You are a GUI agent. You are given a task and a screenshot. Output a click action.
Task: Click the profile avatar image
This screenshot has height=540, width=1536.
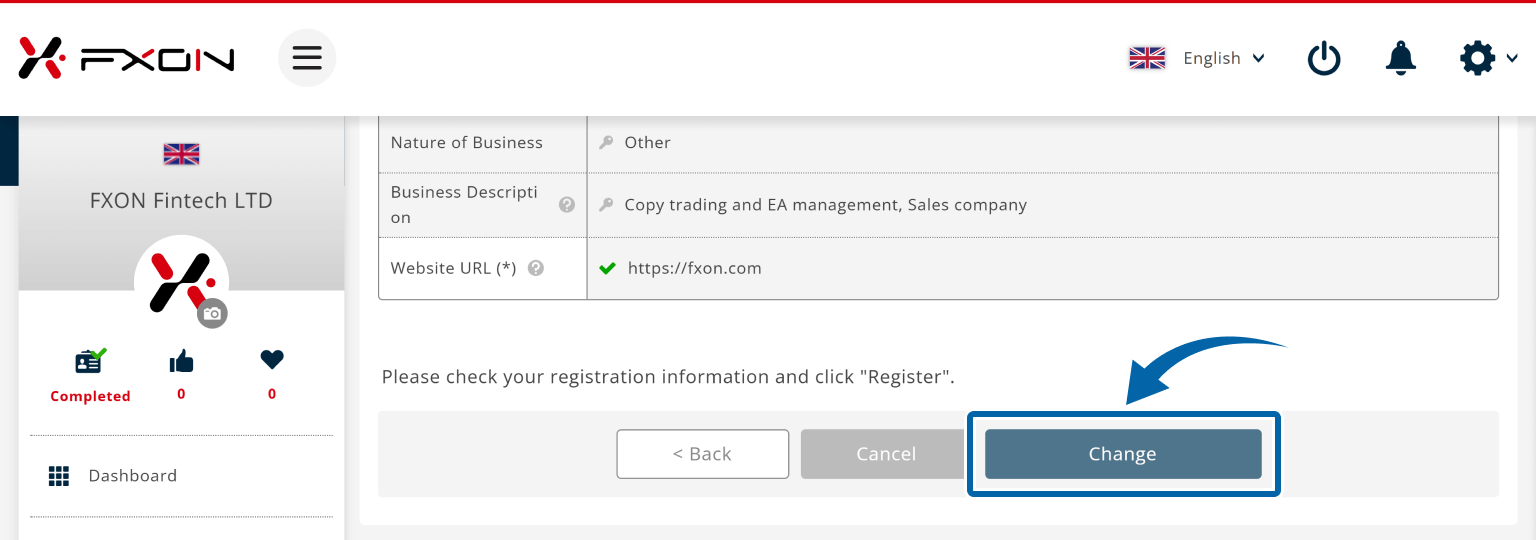(x=180, y=280)
